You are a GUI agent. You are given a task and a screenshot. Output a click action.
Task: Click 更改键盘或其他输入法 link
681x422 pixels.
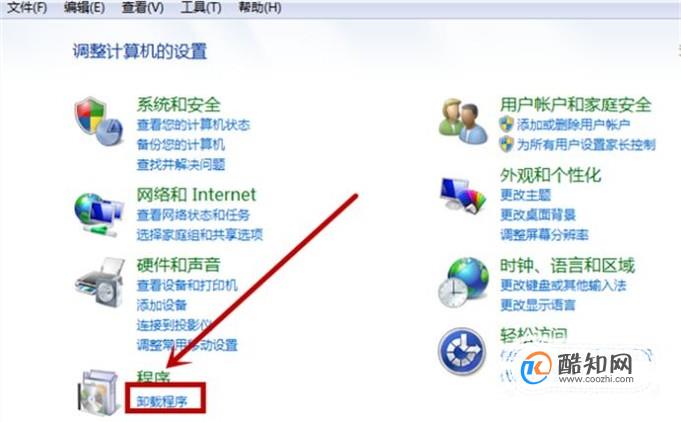click(x=563, y=285)
